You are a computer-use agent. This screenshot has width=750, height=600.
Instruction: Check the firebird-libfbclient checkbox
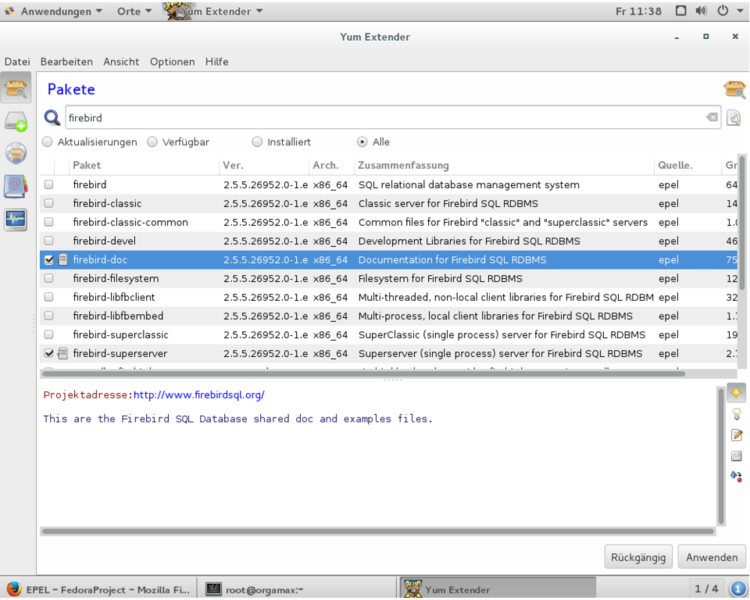[x=49, y=297]
